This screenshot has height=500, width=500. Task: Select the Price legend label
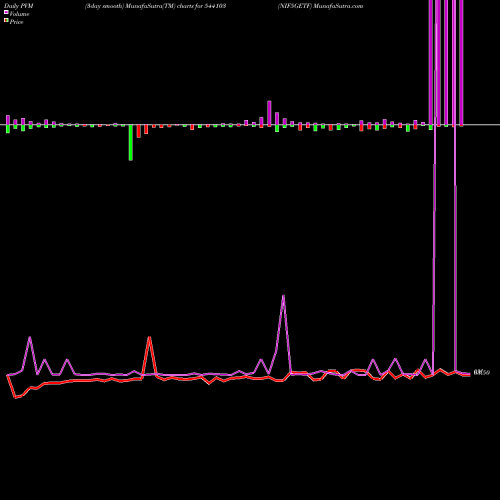(16, 22)
